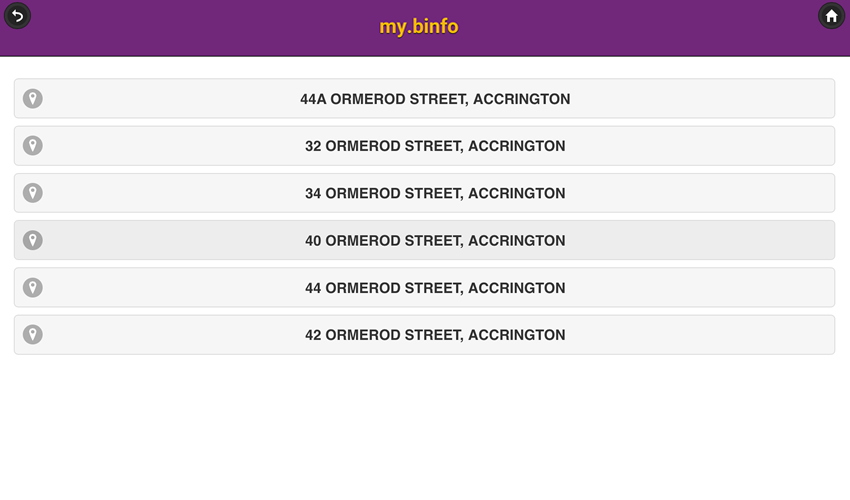850x500 pixels.
Task: Click the location marker for 40 Ormerod Street
Action: pyautogui.click(x=33, y=240)
